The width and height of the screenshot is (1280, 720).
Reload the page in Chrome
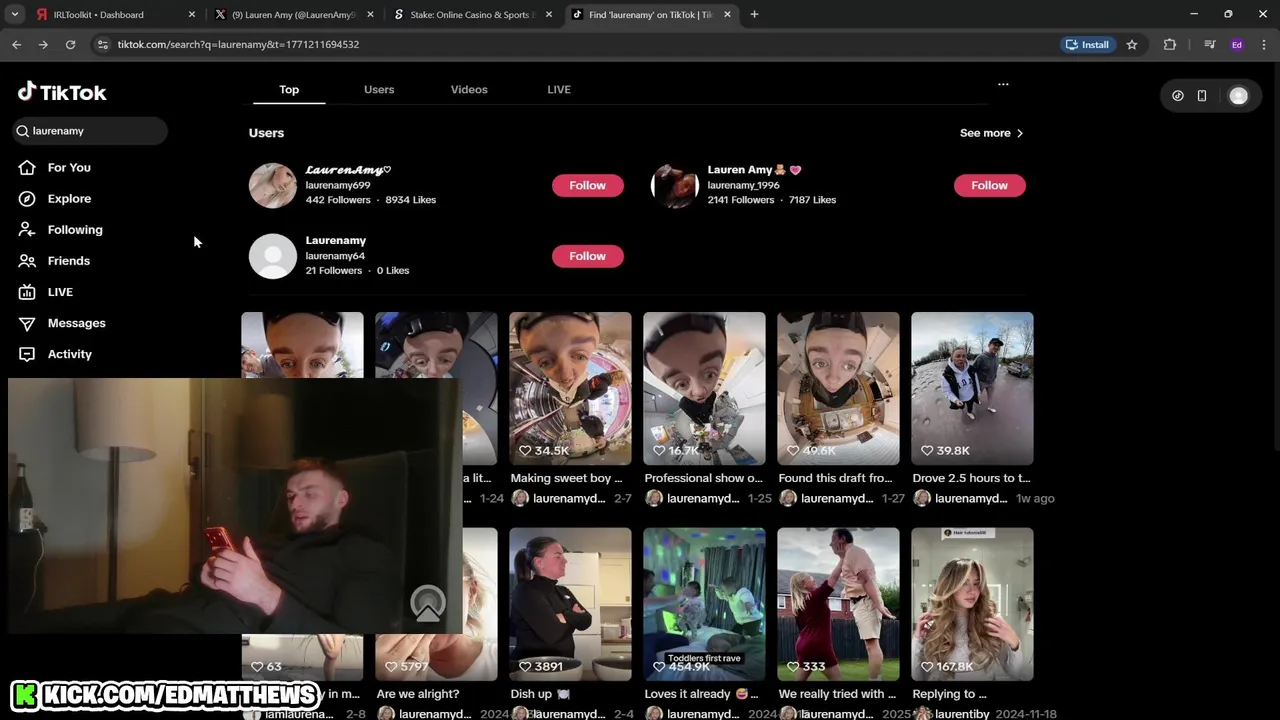(70, 44)
